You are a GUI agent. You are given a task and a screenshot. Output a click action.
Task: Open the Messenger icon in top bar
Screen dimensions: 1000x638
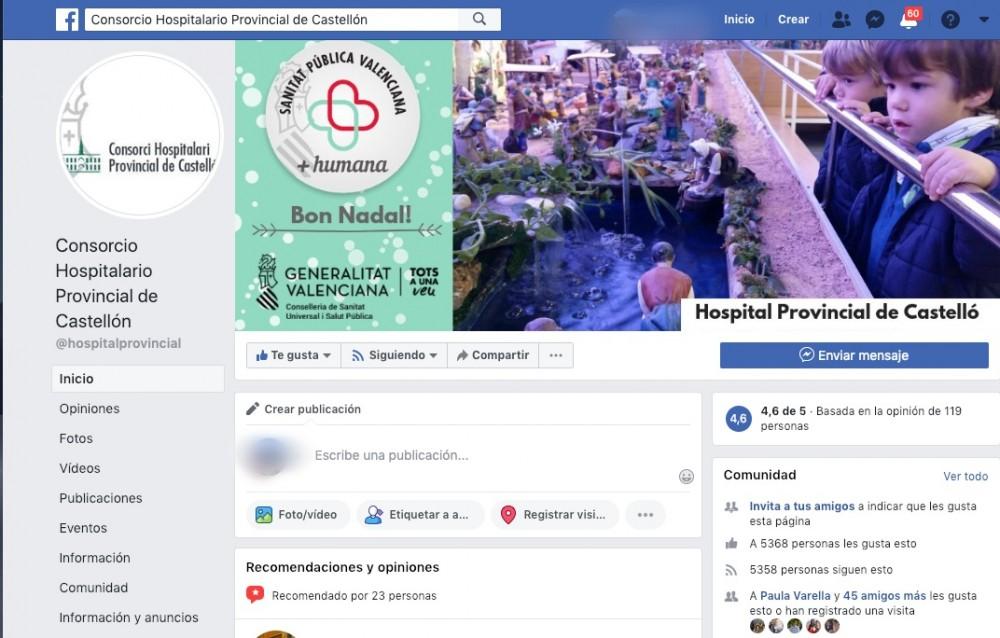874,19
